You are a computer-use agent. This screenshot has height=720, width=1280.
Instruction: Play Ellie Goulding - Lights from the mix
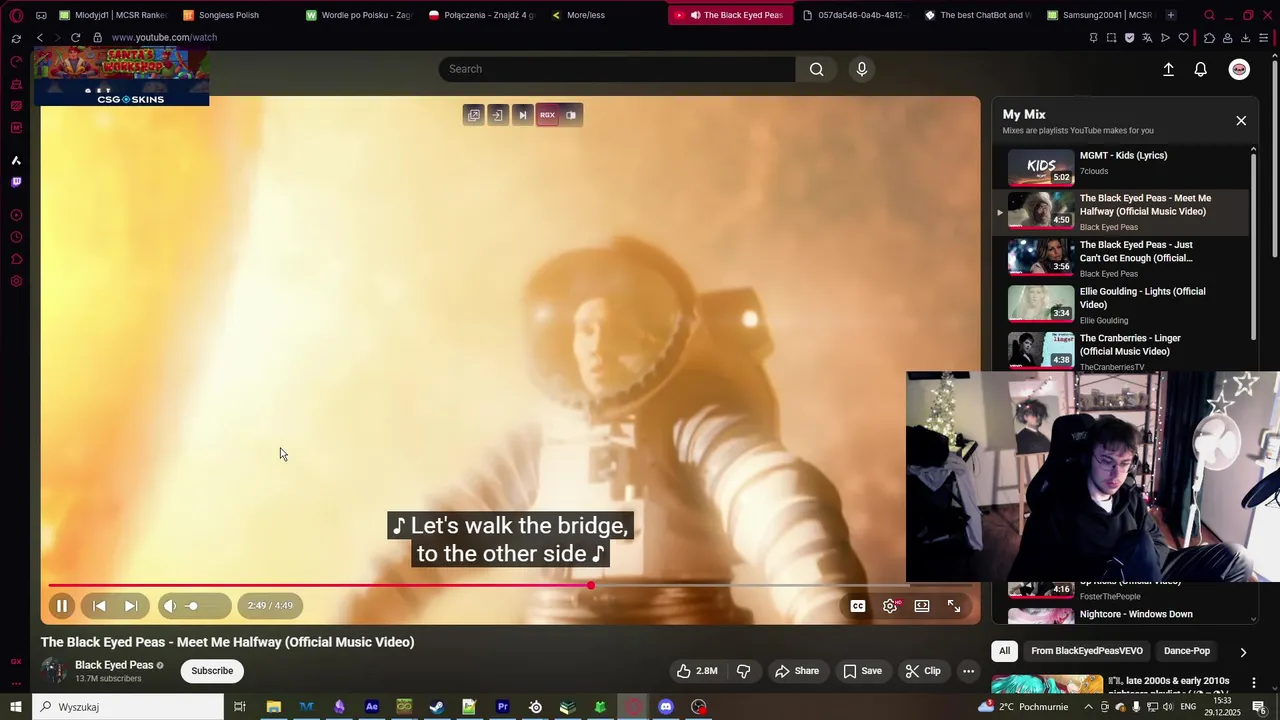coord(1120,304)
